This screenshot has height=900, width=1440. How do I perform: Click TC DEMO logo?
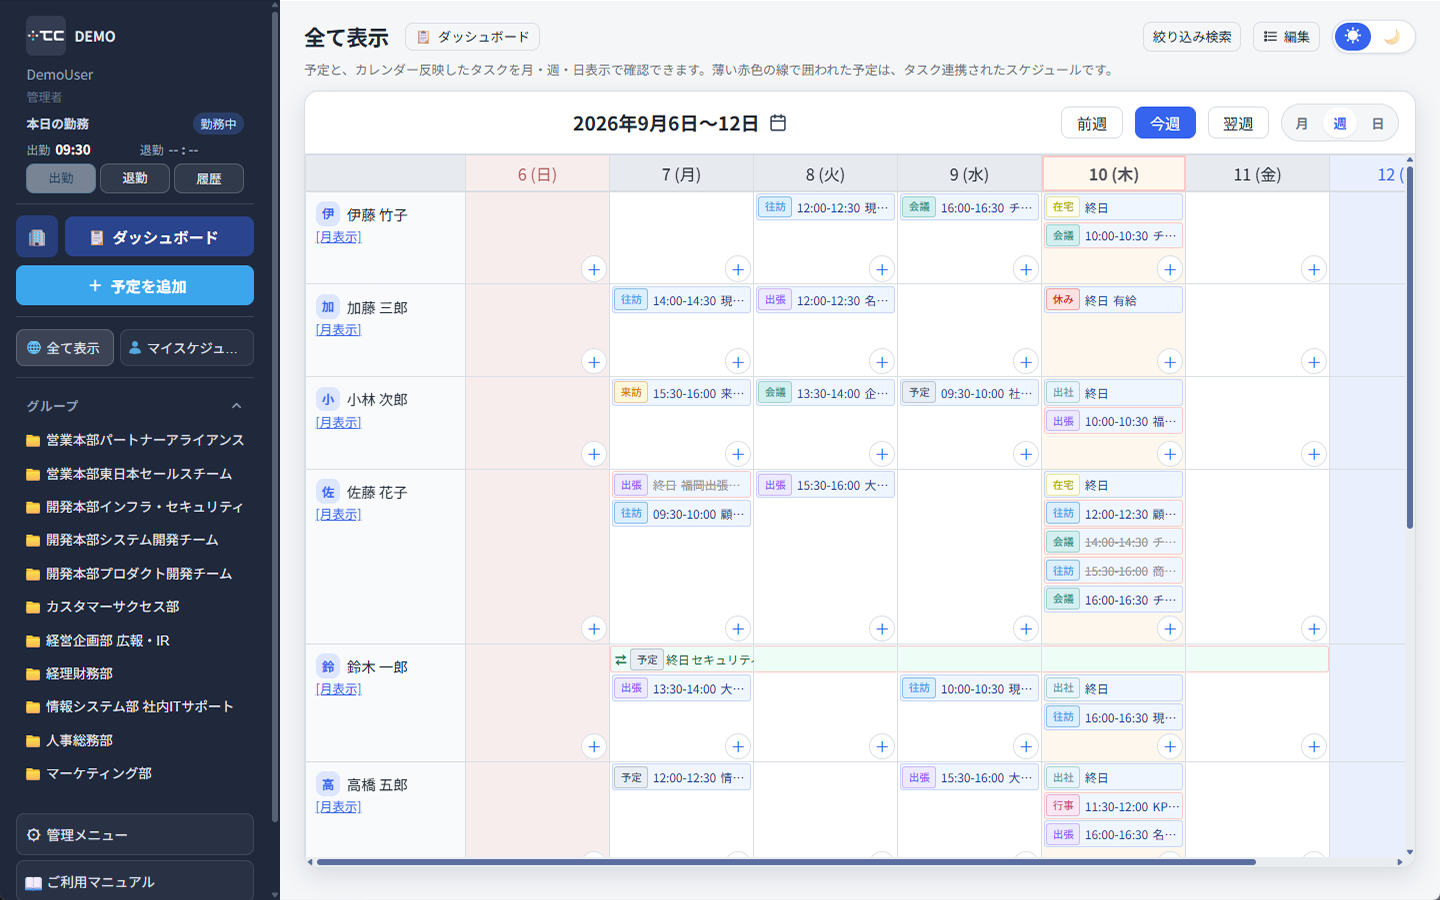pyautogui.click(x=71, y=36)
